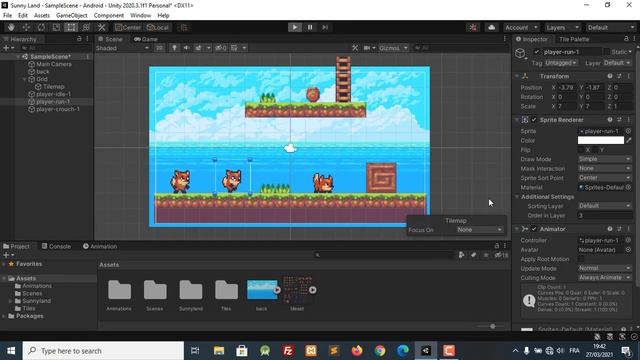
Task: Toggle Center pivot mode button
Action: coord(128,27)
